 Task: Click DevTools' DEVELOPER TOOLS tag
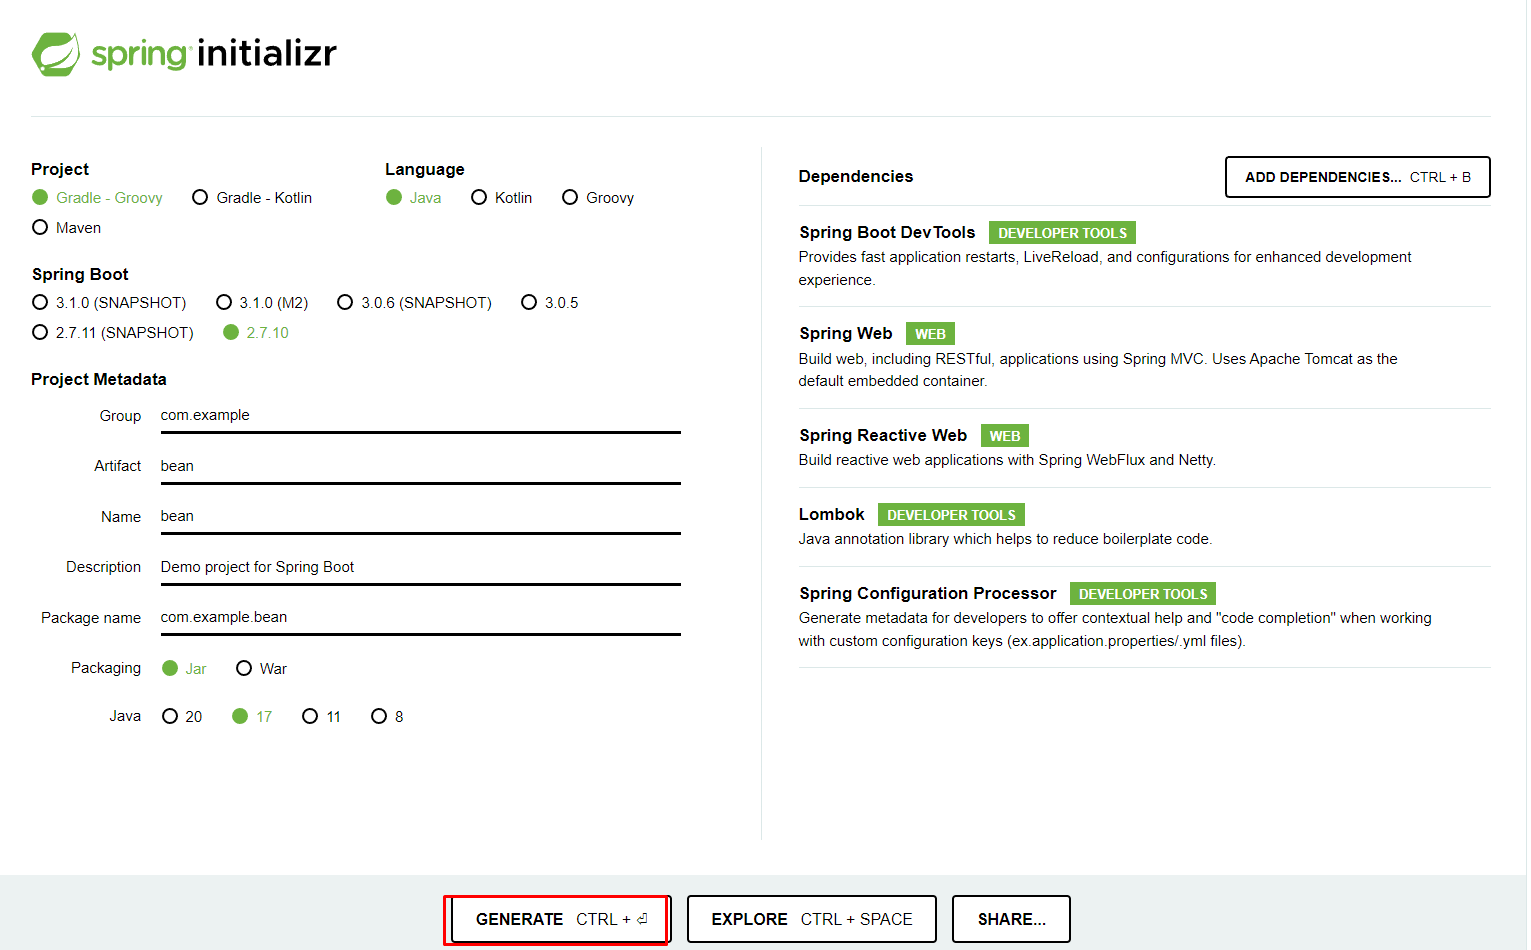(1062, 233)
